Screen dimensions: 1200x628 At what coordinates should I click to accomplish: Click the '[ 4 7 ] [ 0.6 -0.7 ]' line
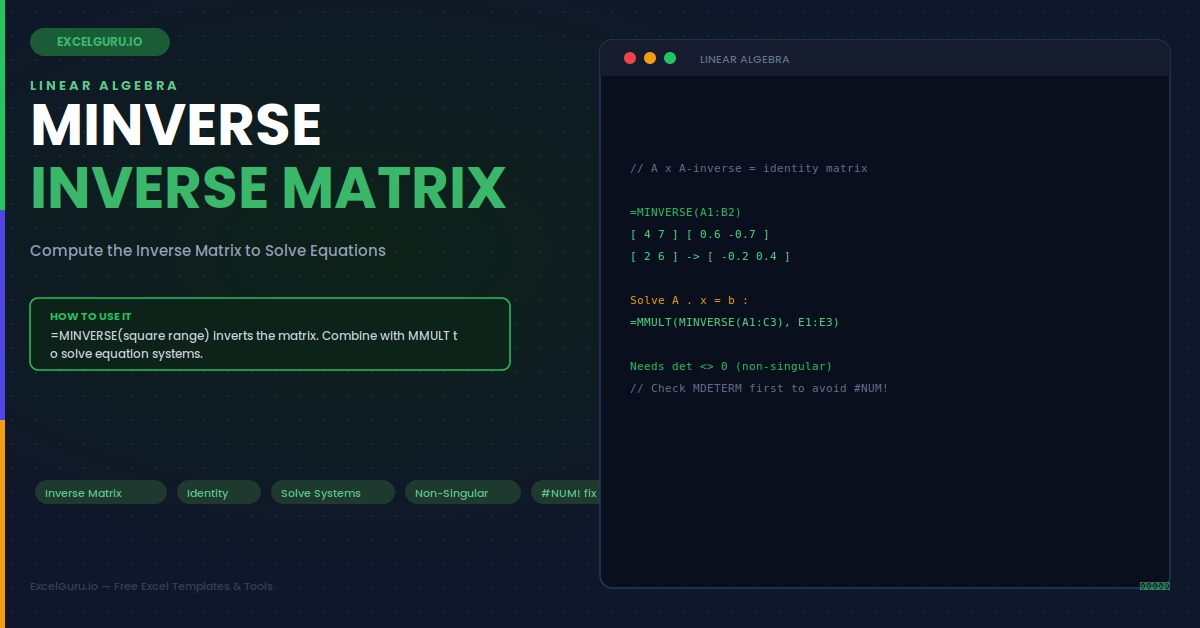(x=700, y=234)
